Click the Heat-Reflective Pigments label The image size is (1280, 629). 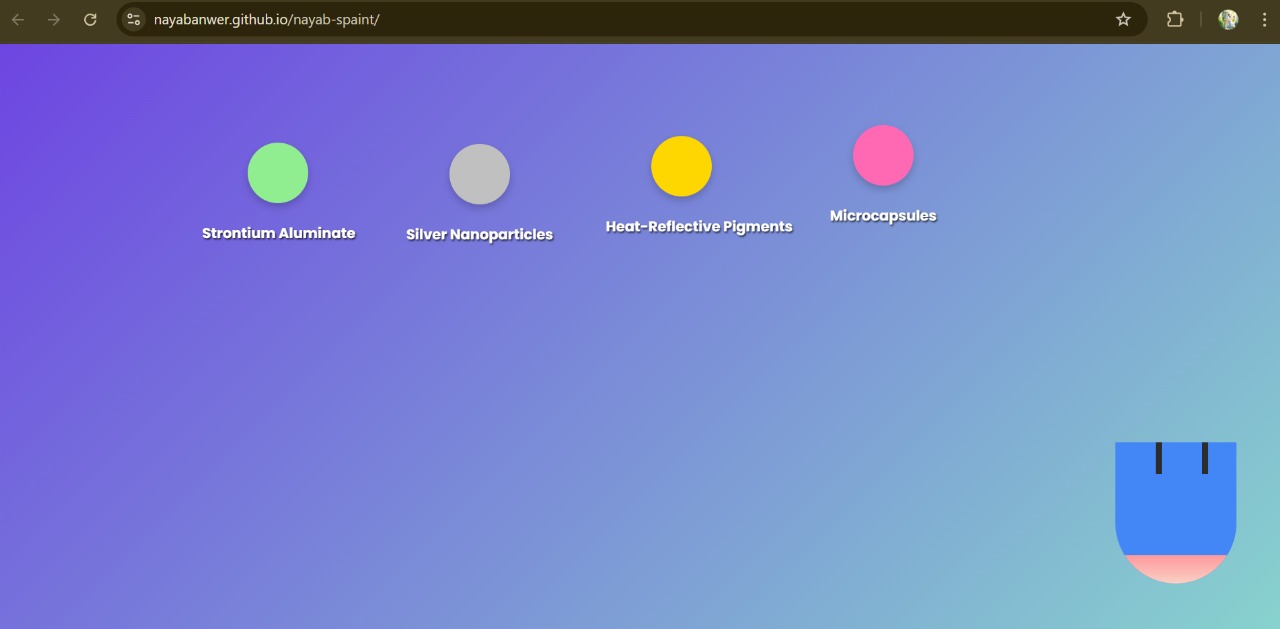(x=699, y=227)
